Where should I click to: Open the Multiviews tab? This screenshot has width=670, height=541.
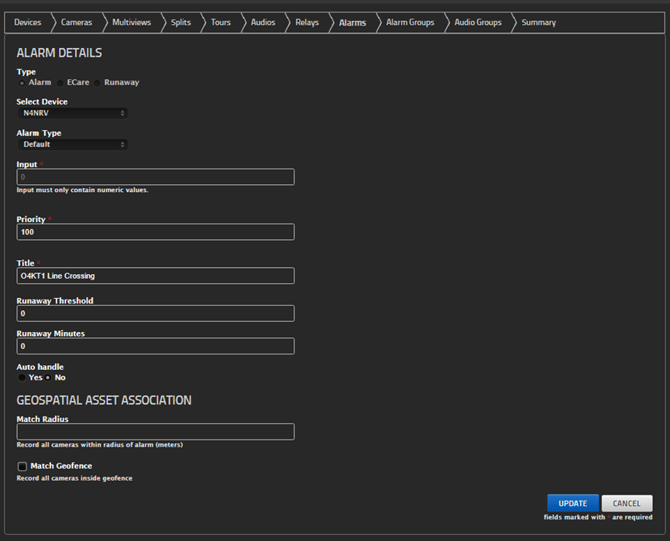coord(131,22)
